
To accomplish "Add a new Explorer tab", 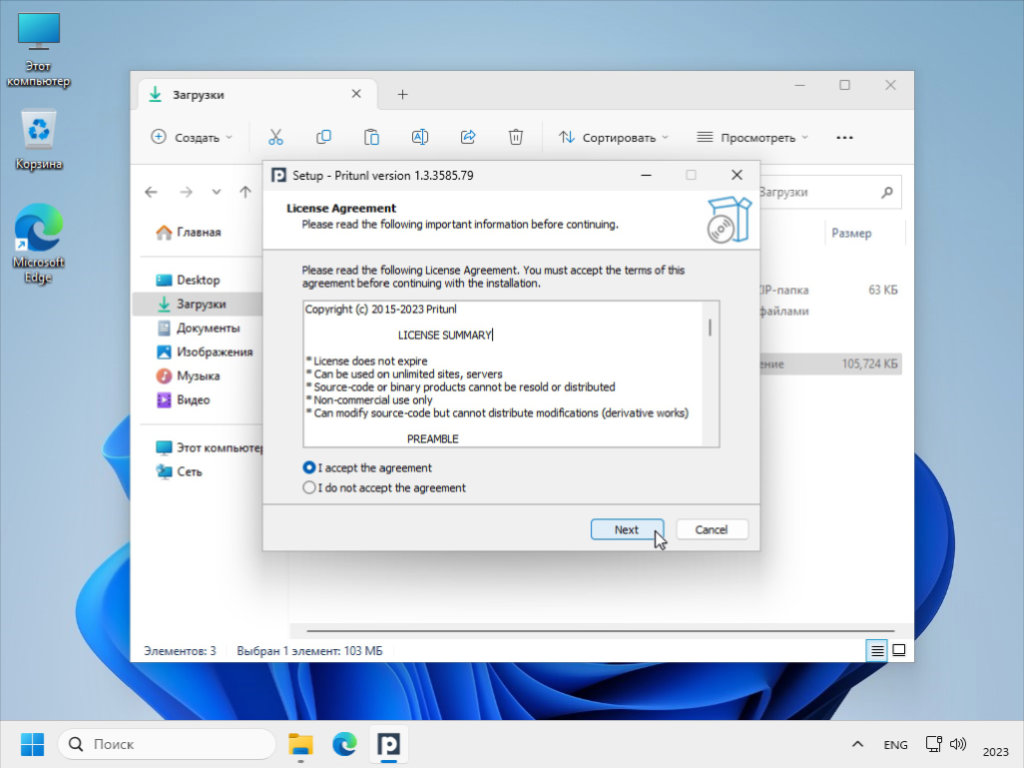I will [x=402, y=95].
